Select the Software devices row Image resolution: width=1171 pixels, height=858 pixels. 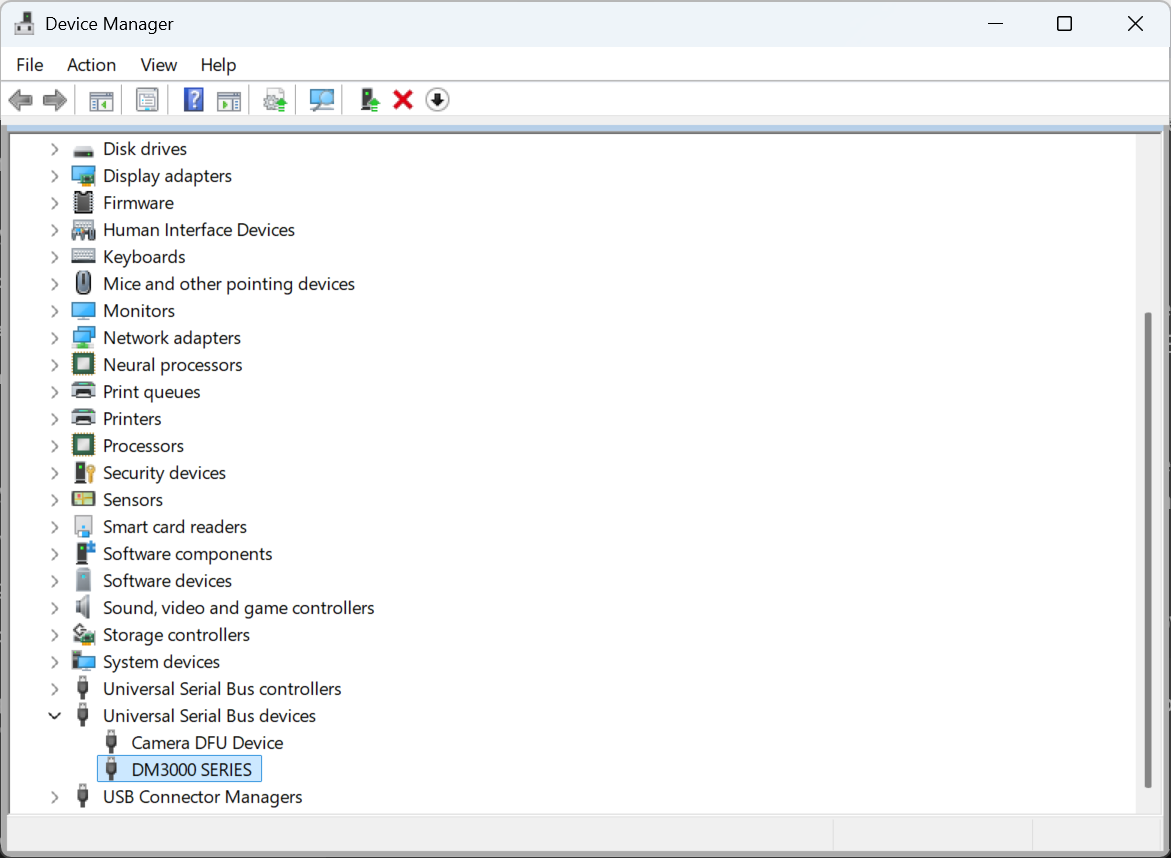(167, 581)
